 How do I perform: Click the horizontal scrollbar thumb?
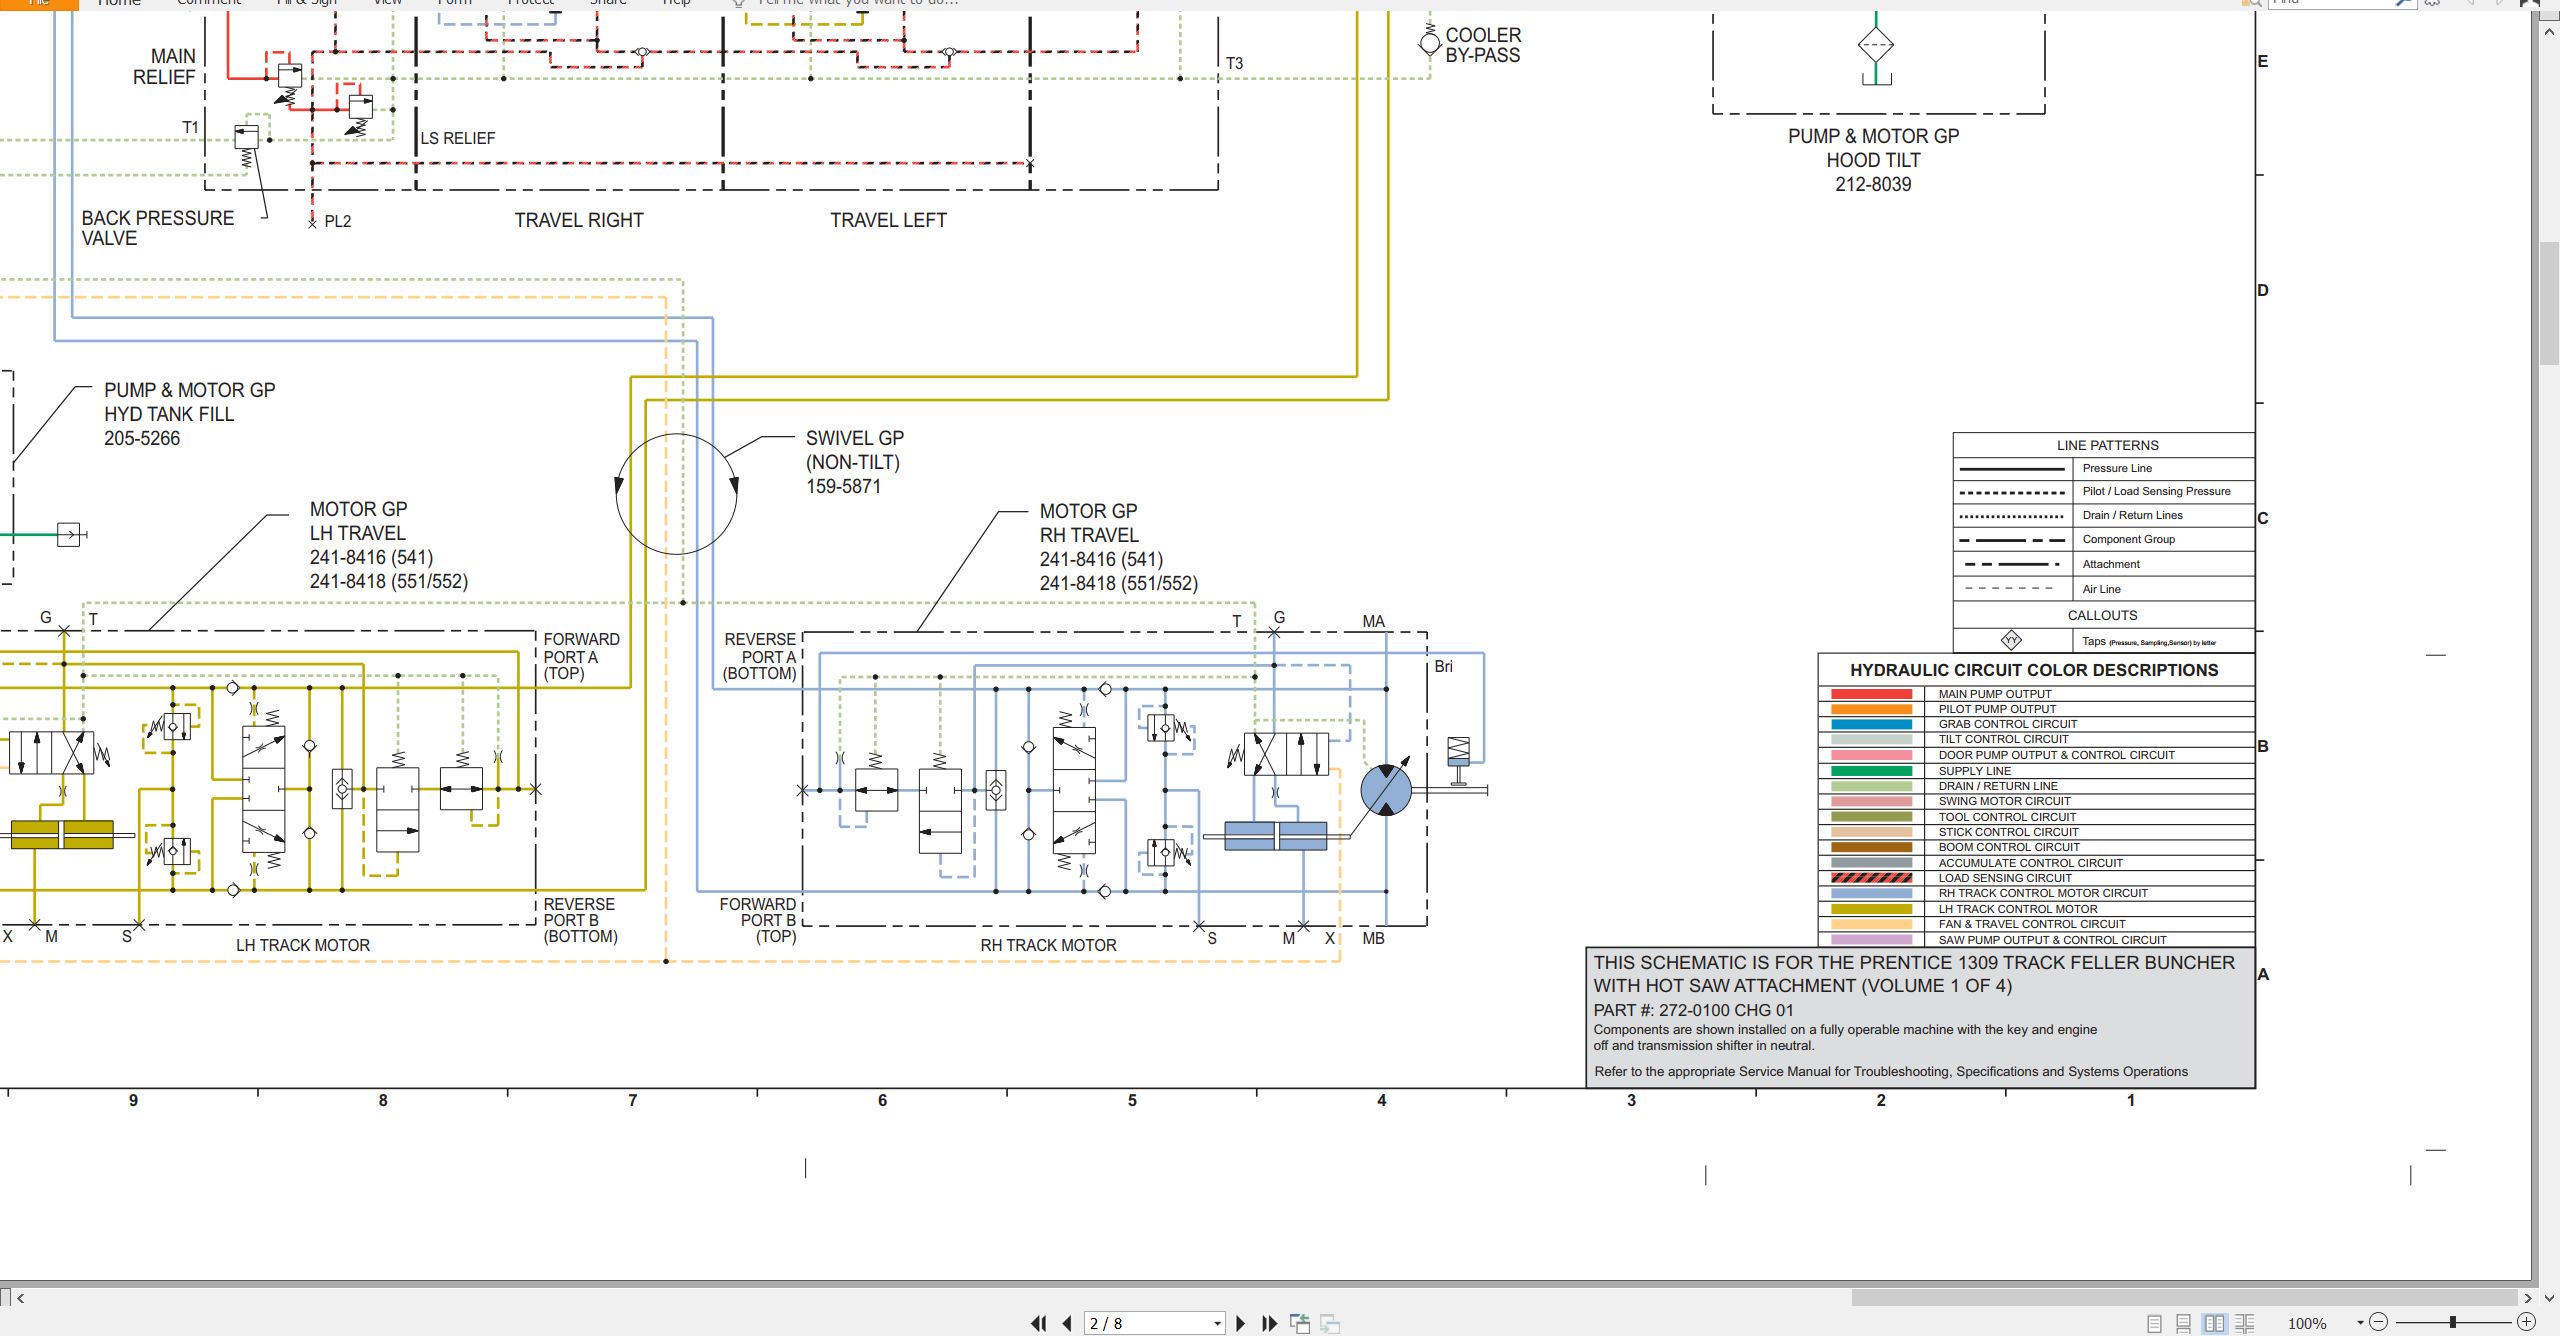2184,1298
